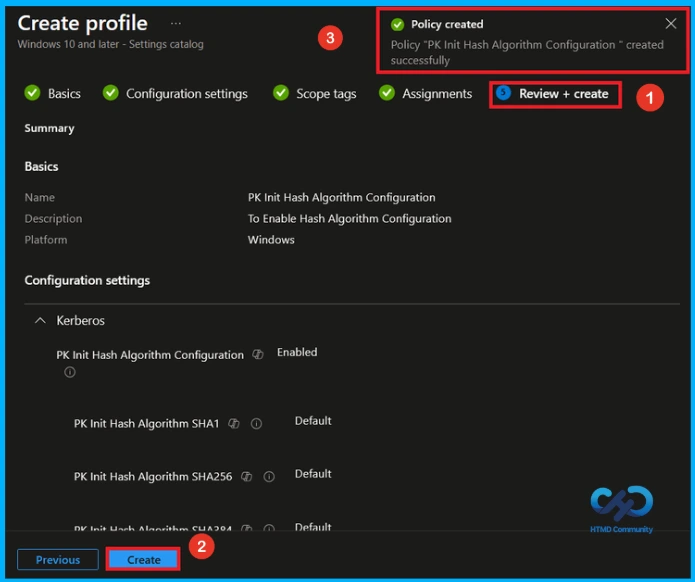
Task: Open the ellipsis menu beside Create profile
Action: (176, 23)
